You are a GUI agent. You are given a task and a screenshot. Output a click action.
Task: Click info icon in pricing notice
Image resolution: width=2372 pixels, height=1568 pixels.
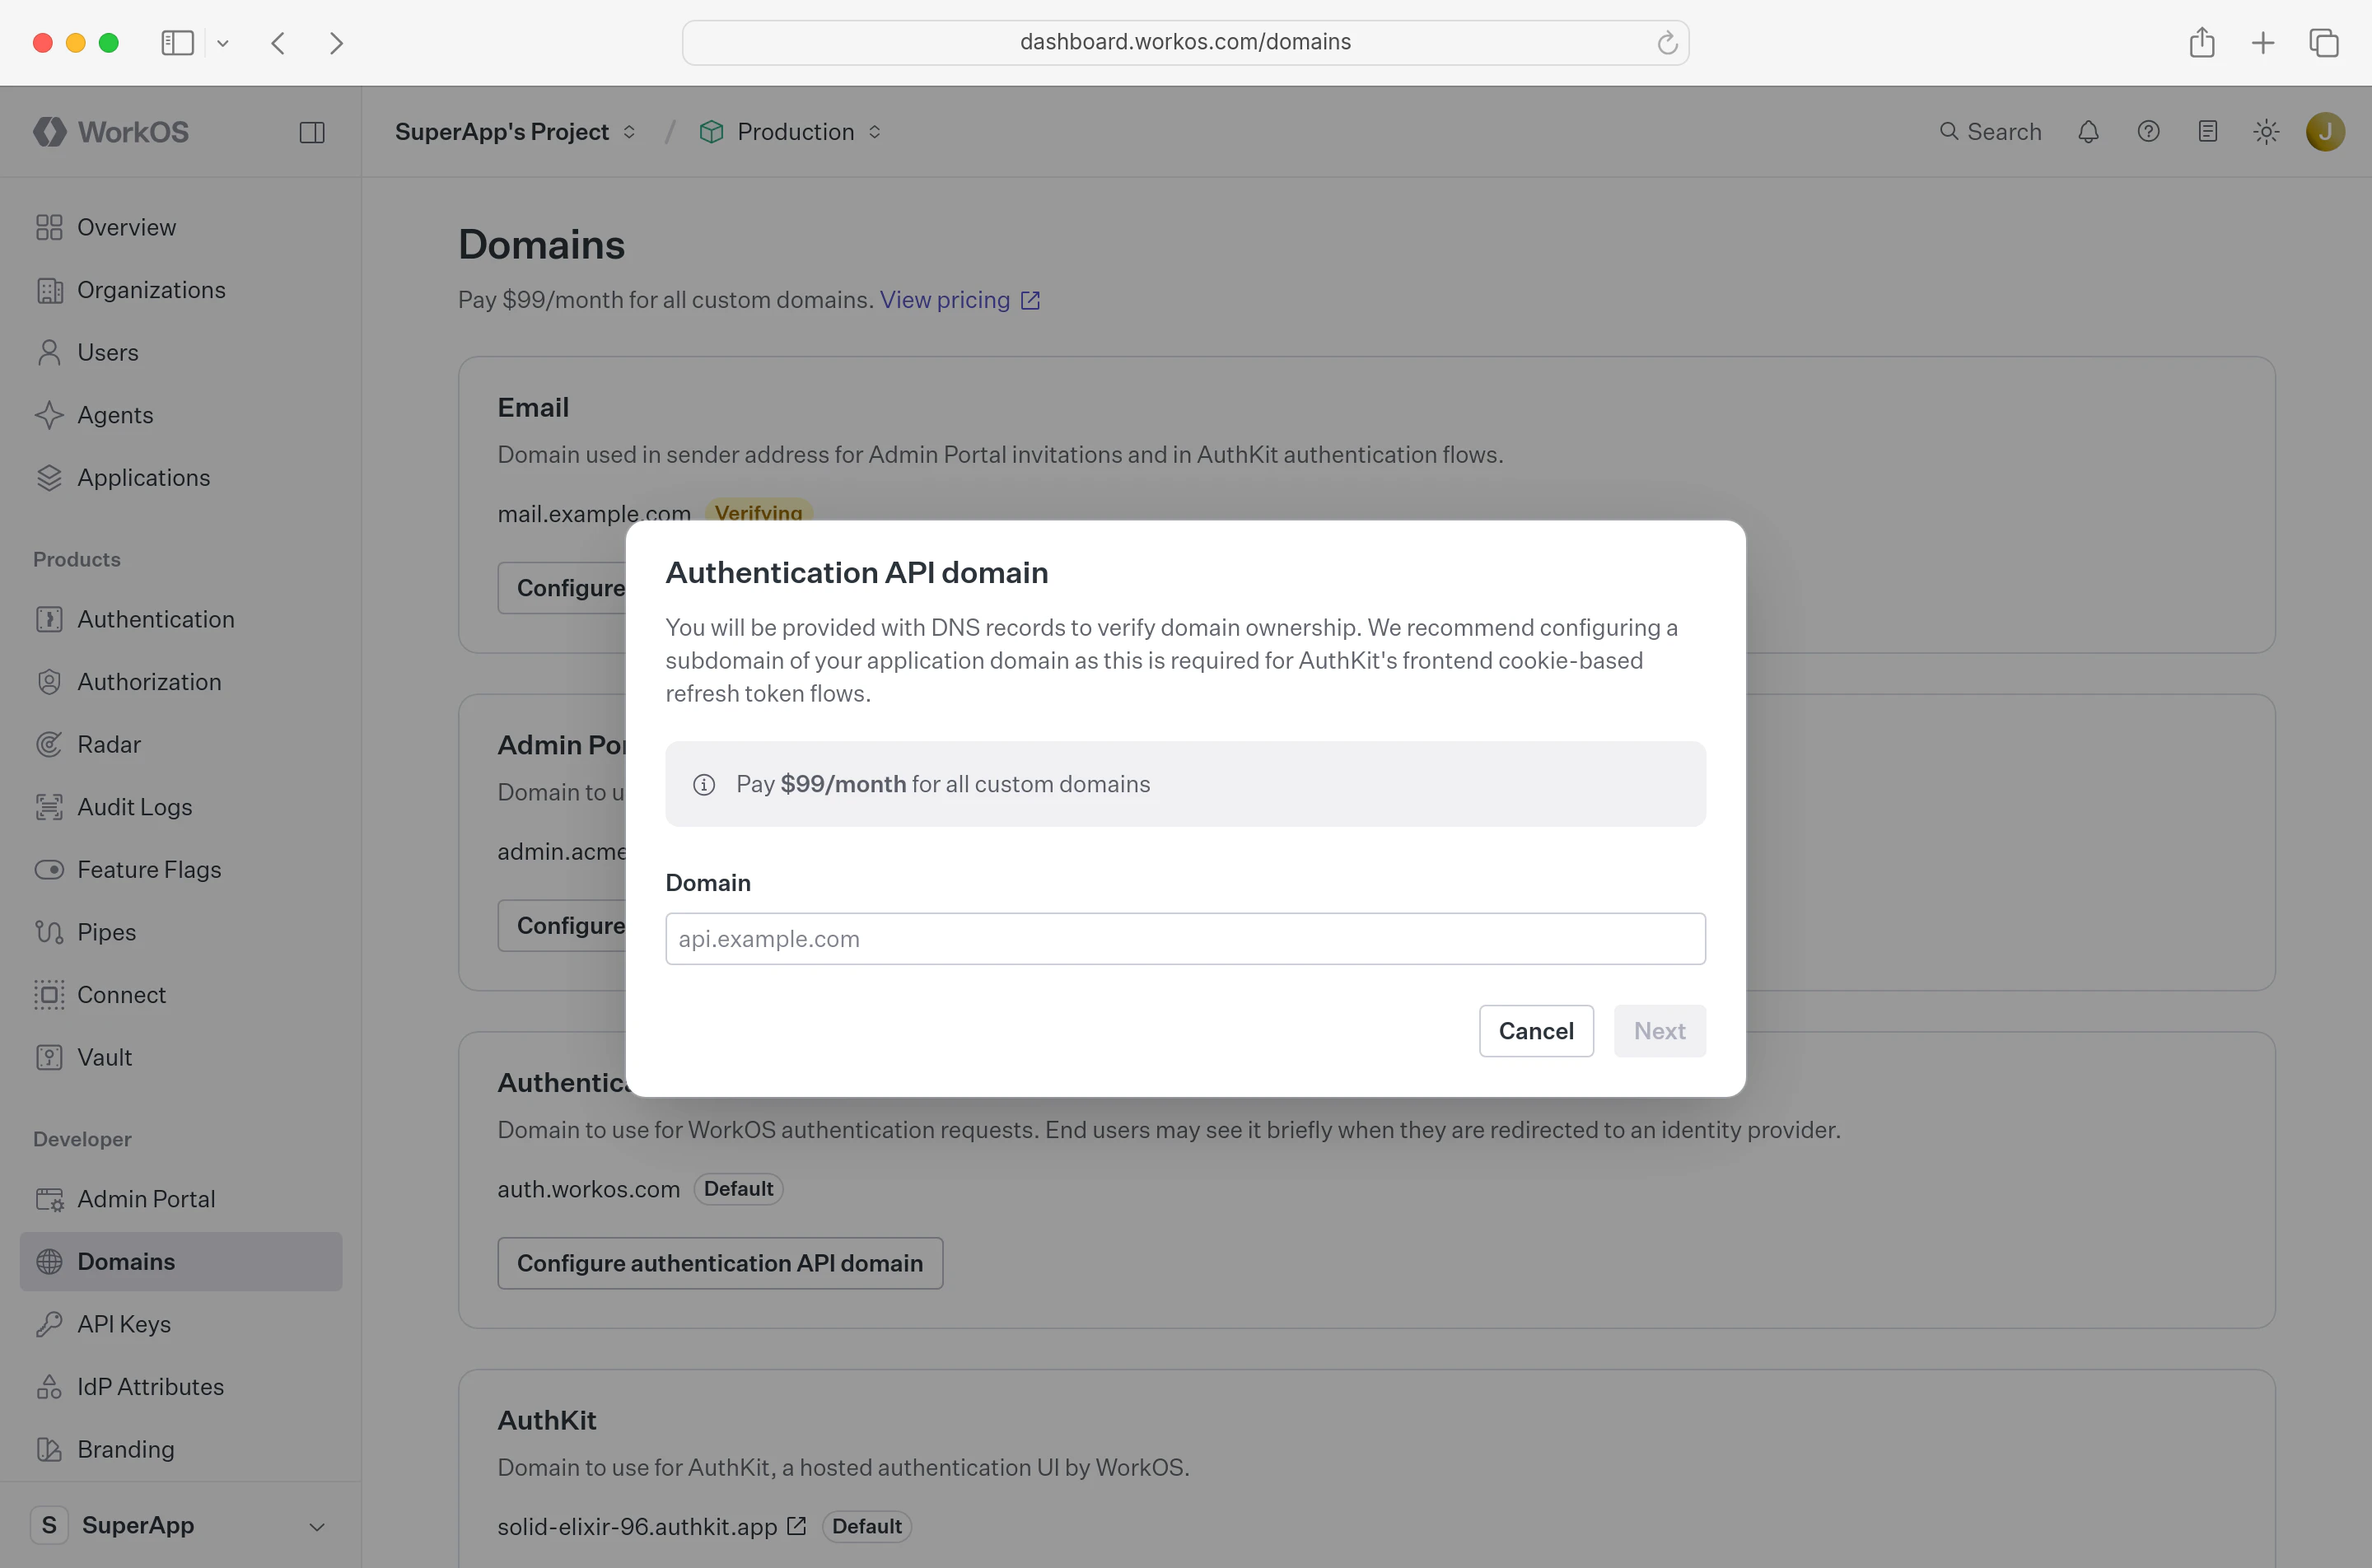[x=704, y=785]
